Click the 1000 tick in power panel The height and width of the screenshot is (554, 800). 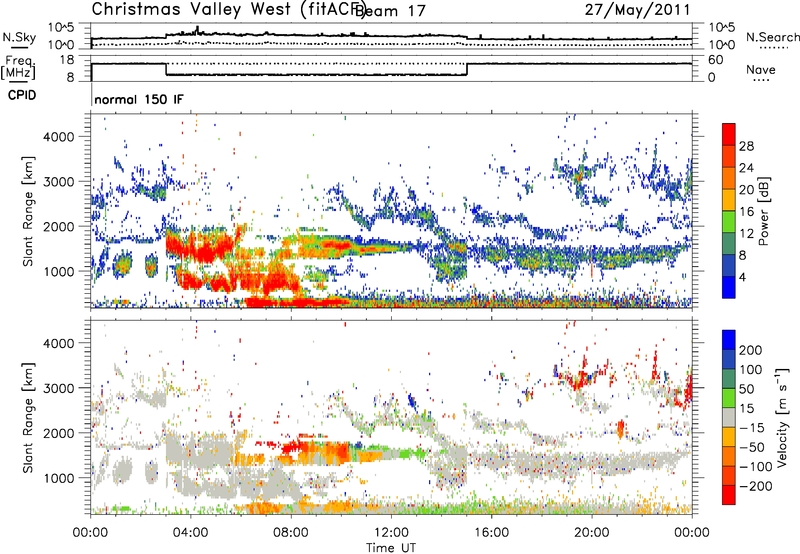[x=58, y=271]
